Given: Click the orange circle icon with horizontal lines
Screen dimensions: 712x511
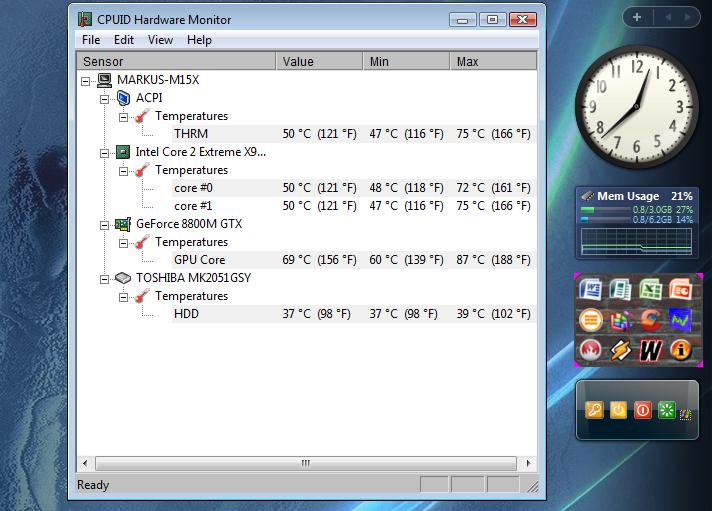Looking at the screenshot, I should [x=591, y=320].
